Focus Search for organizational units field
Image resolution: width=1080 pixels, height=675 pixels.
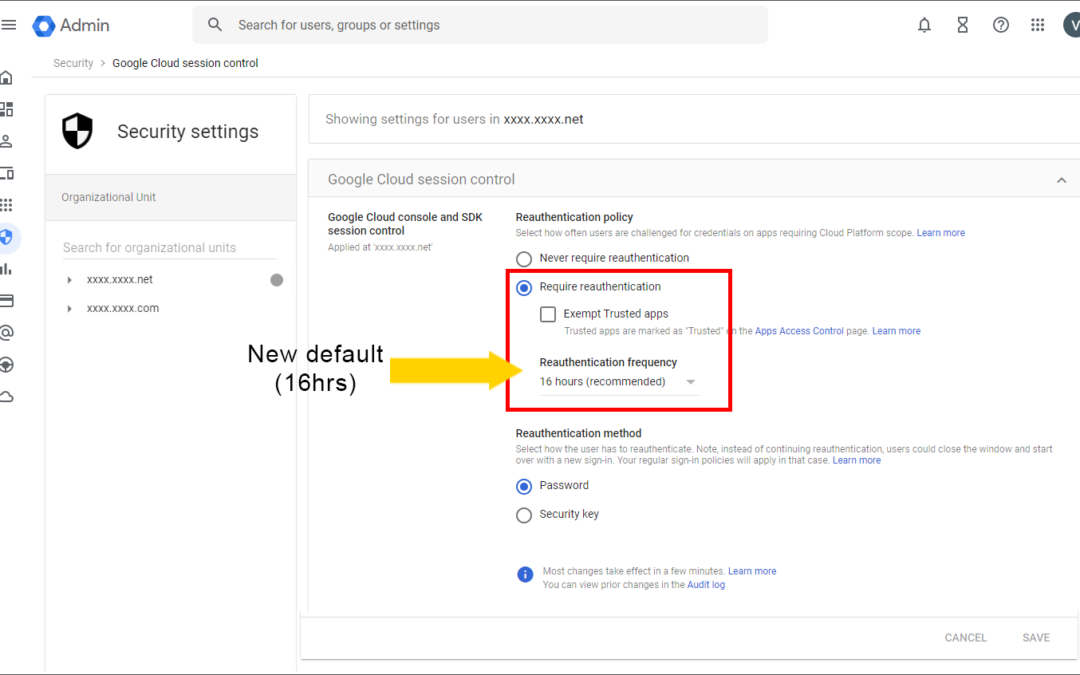tap(169, 247)
